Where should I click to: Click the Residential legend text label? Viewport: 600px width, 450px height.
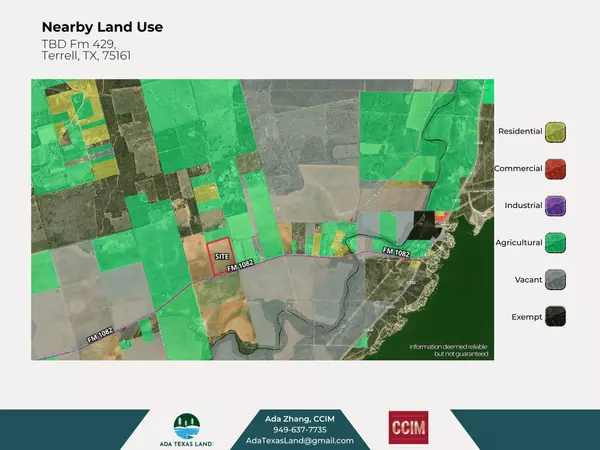coord(520,132)
